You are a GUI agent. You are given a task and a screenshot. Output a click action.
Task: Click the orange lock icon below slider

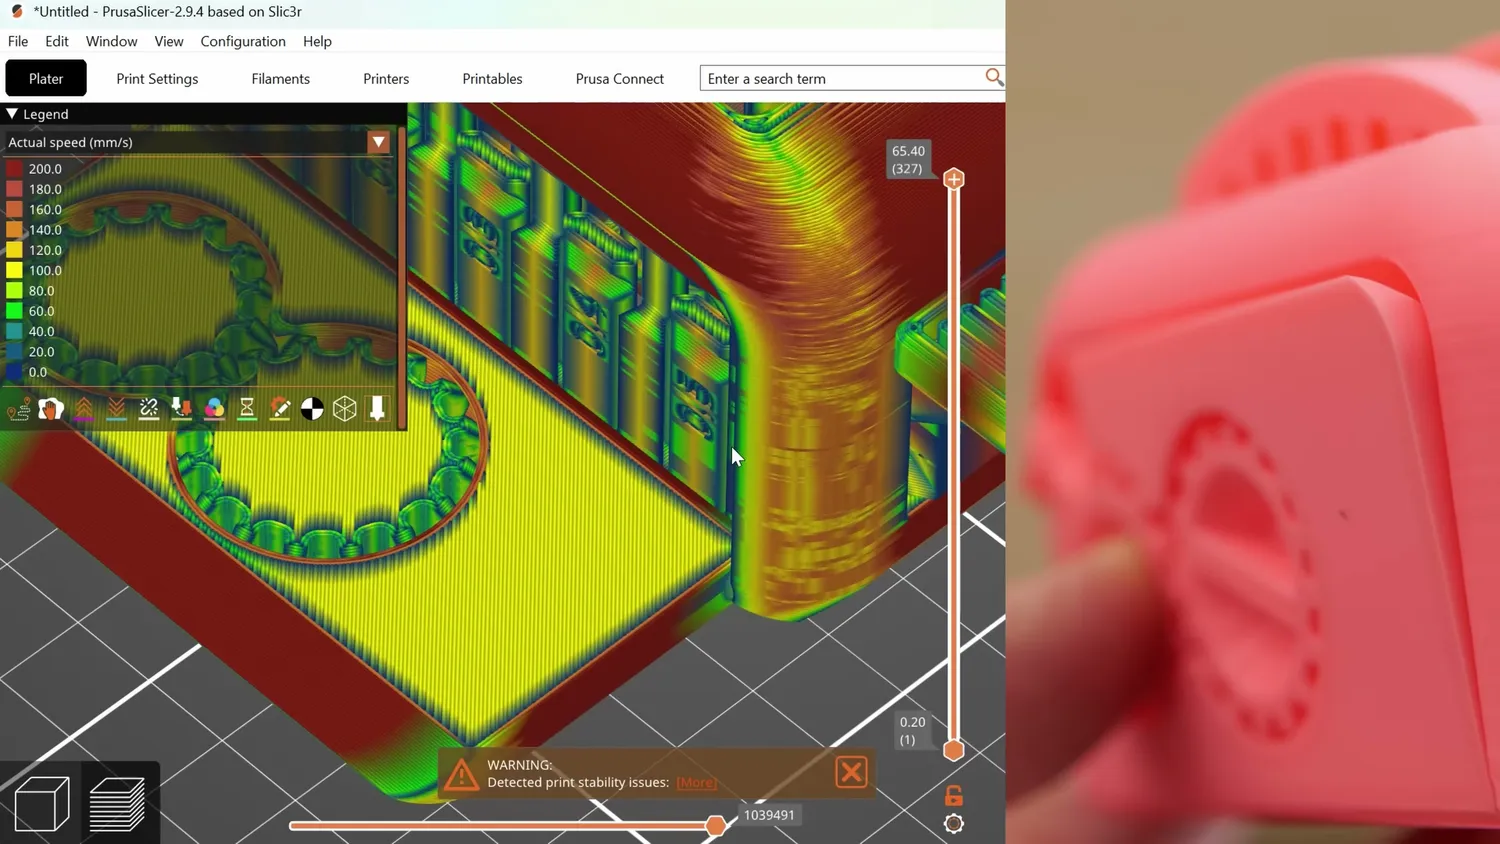(954, 795)
